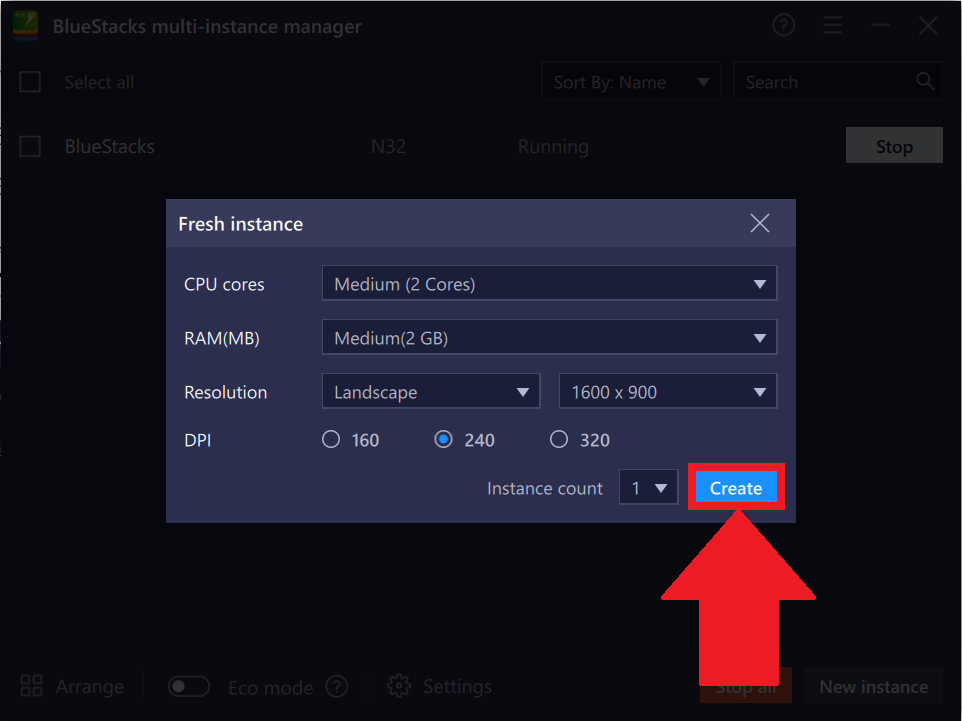The width and height of the screenshot is (962, 721).
Task: Expand the Landscape orientation dropdown
Action: point(431,391)
